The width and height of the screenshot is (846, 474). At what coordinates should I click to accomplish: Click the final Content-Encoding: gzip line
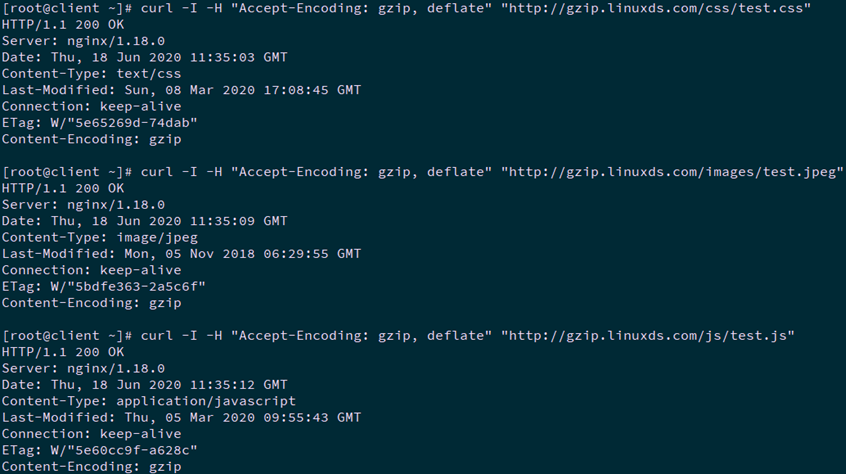pos(91,466)
